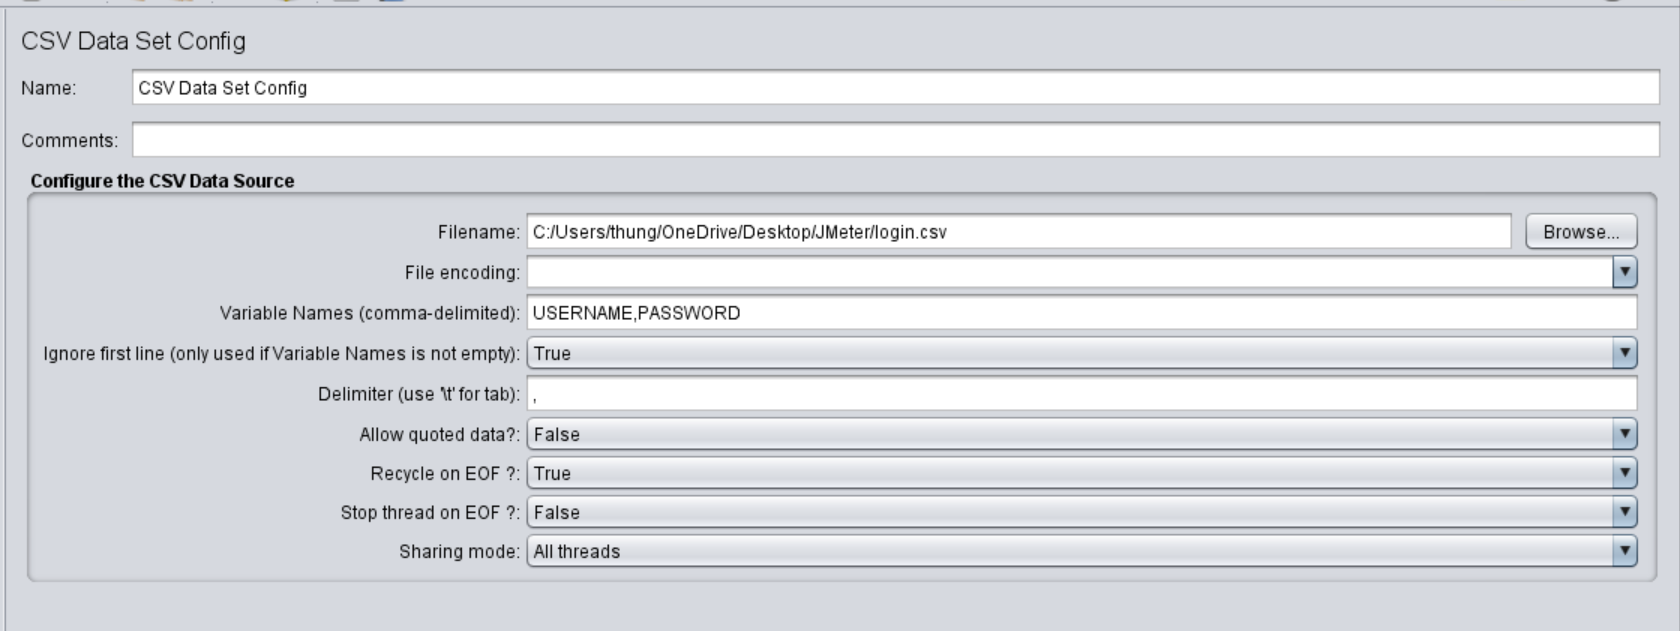Screen dimensions: 1680x631
Task: Click the 'True' value for Ignore first line
Action: click(553, 354)
